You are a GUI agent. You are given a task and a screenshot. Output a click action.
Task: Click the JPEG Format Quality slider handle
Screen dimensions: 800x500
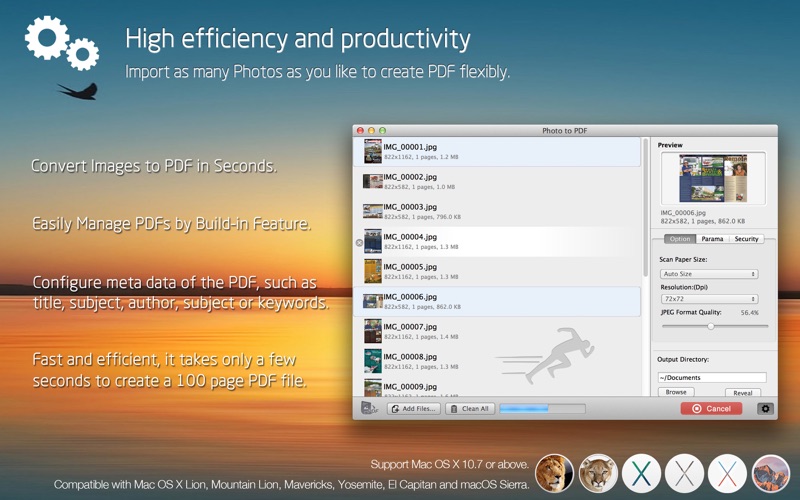tap(711, 327)
